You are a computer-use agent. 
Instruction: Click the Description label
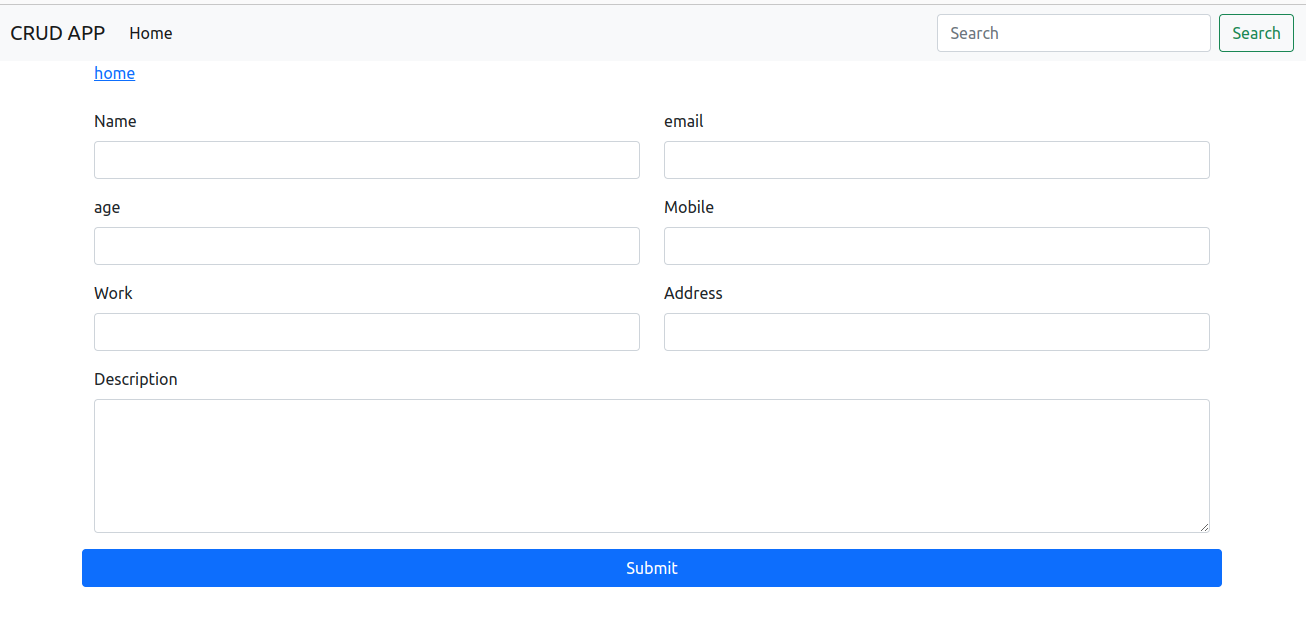[136, 379]
